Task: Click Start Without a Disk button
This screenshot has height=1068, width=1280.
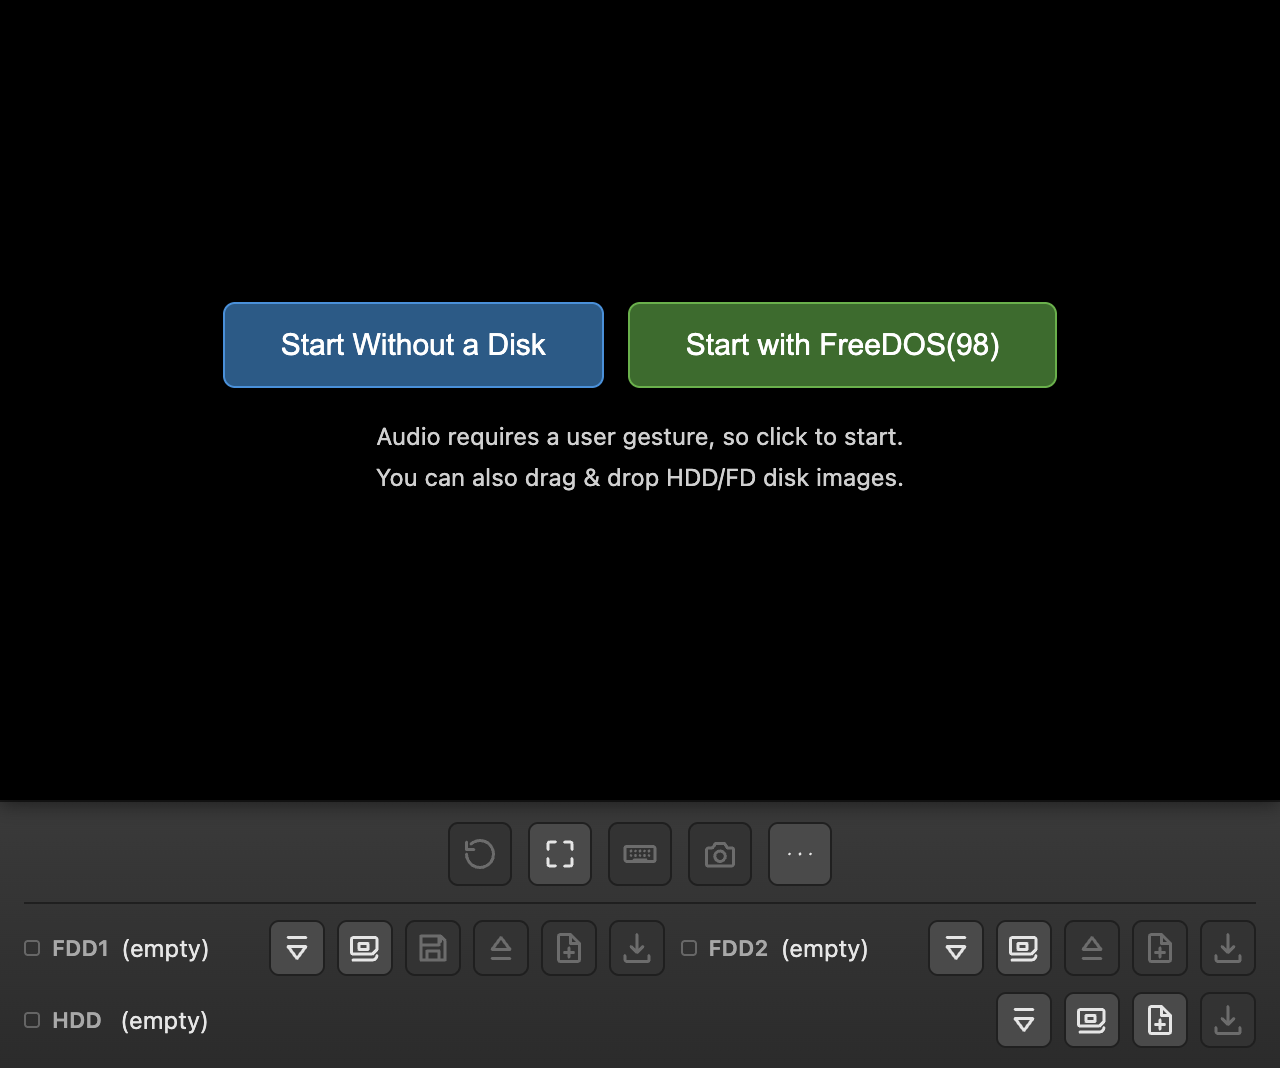Action: pyautogui.click(x=413, y=345)
